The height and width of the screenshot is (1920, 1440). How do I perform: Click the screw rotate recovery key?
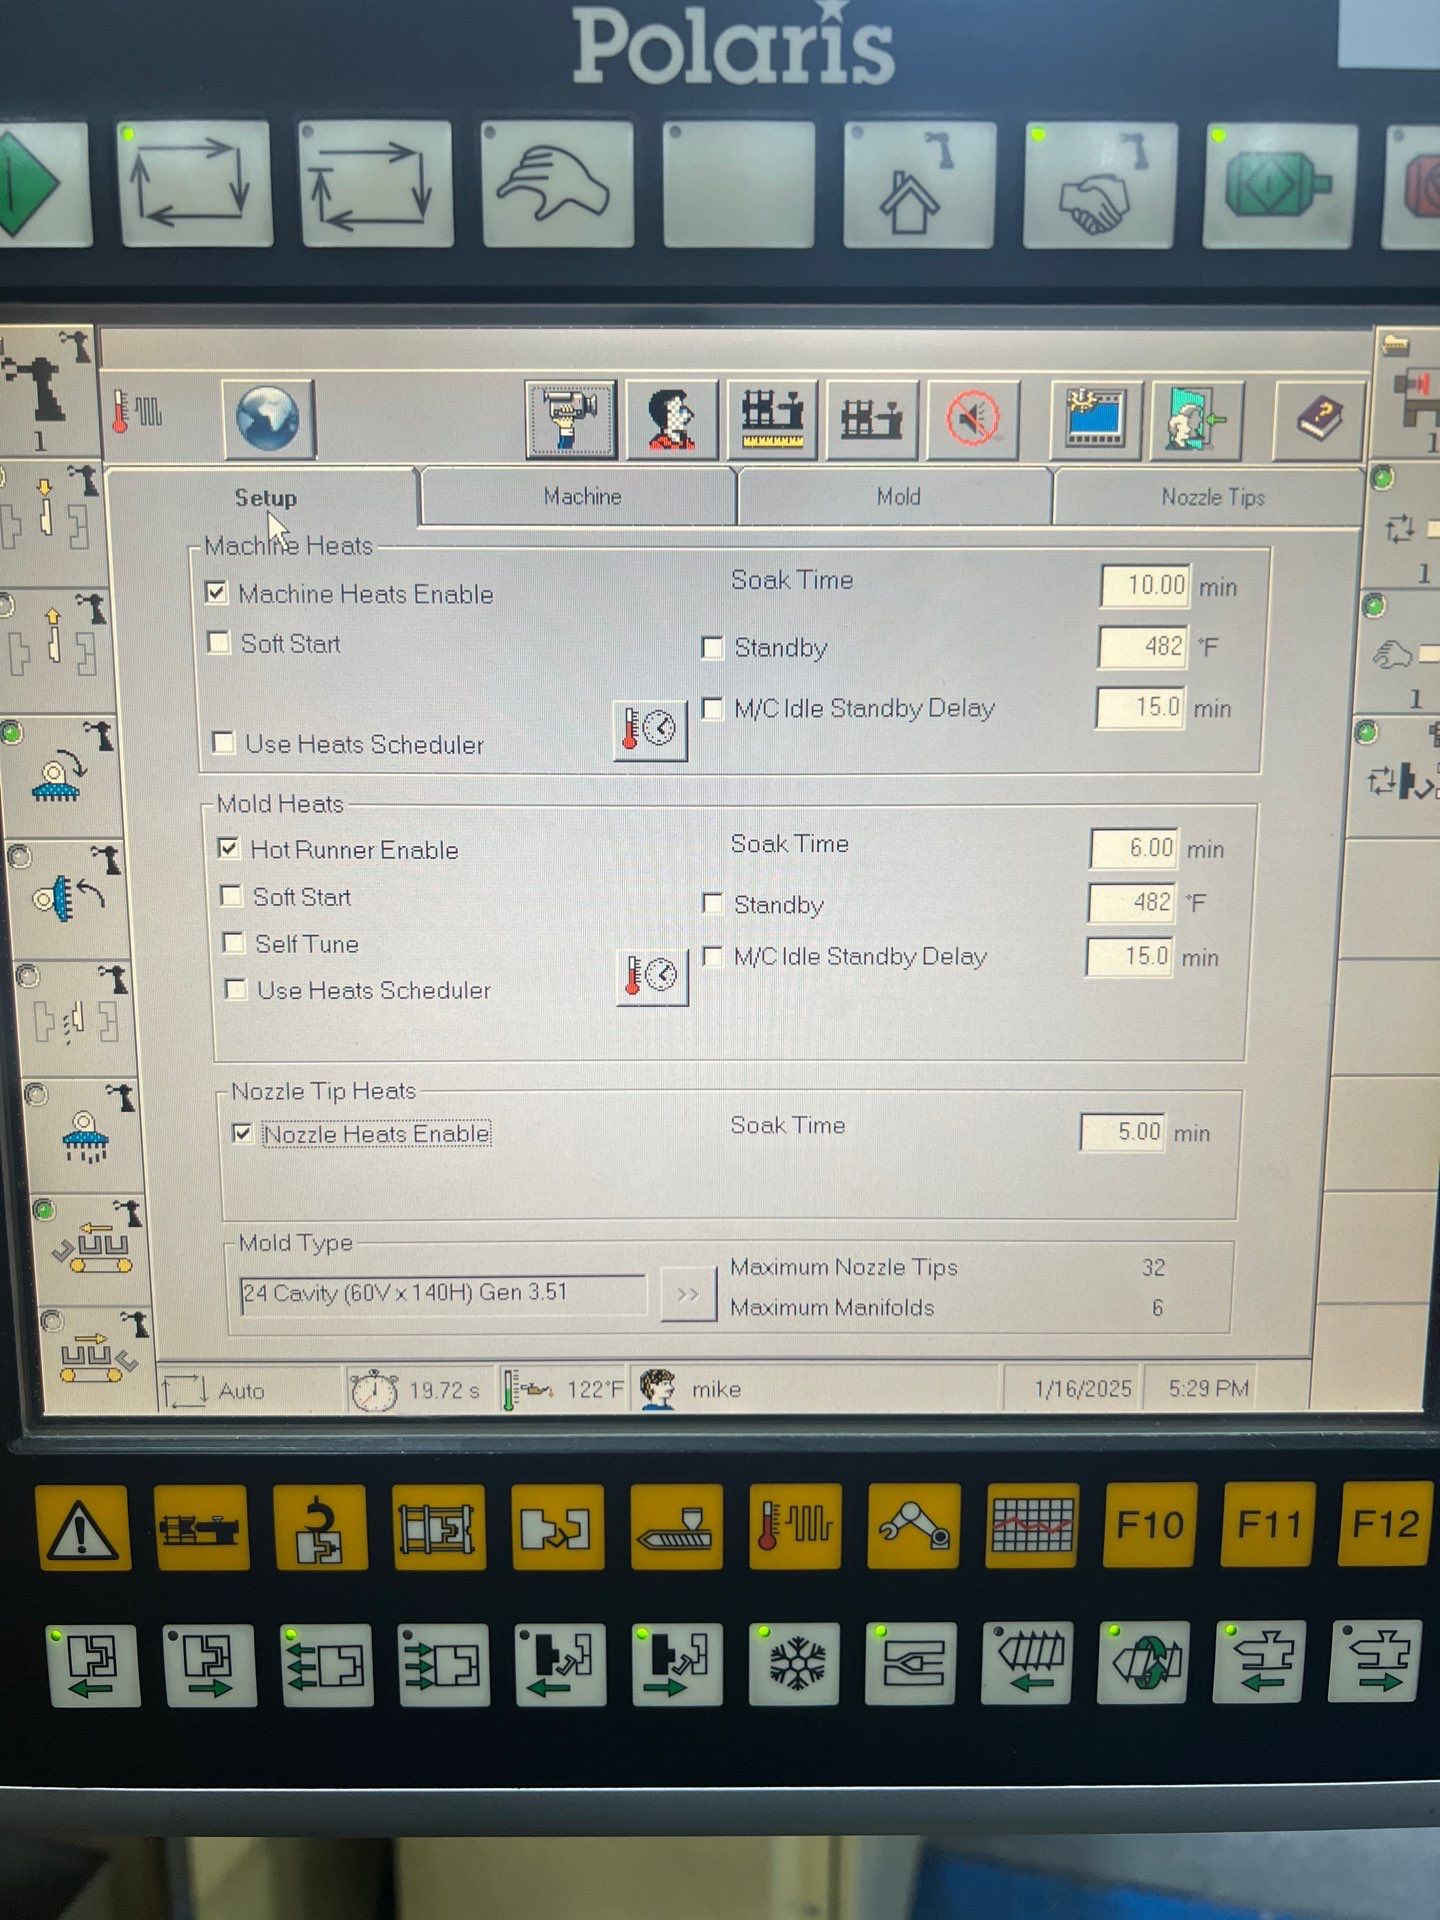click(1143, 1662)
